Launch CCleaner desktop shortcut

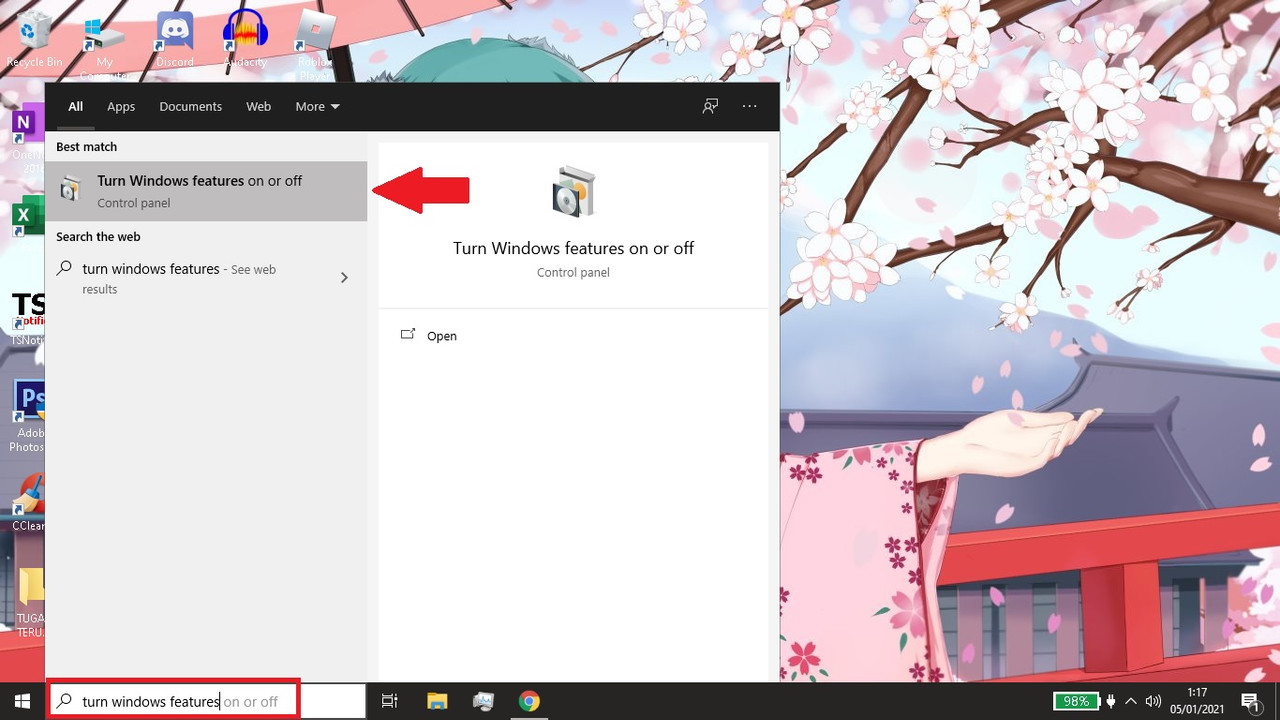(x=28, y=503)
